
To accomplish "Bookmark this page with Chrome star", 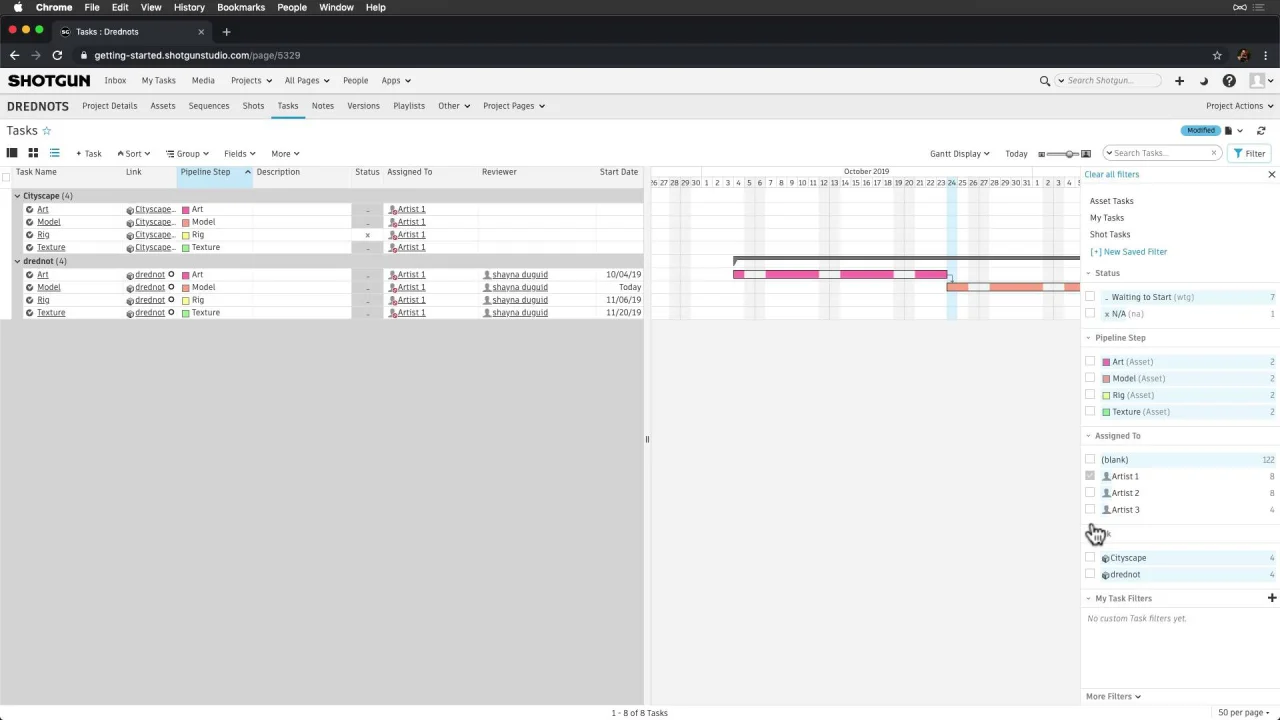I will coord(1217,55).
